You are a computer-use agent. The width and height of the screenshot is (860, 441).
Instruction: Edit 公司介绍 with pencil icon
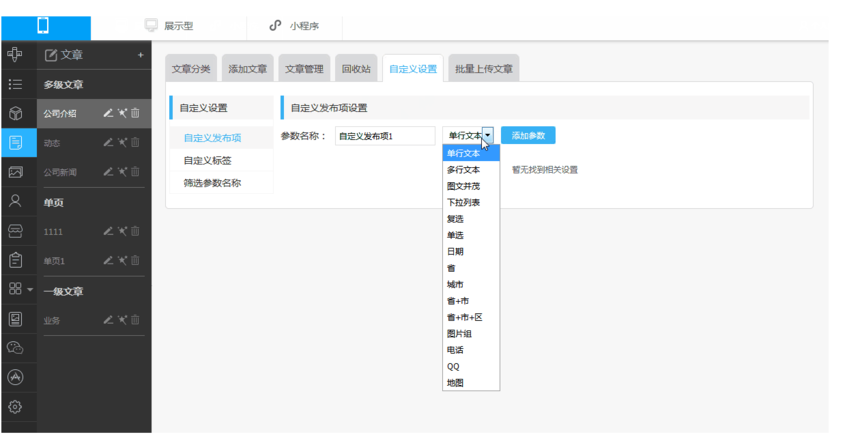109,113
